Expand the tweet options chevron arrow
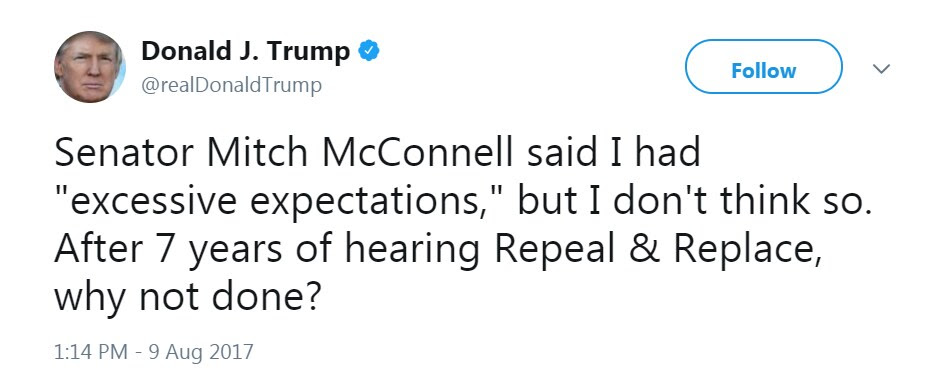The height and width of the screenshot is (379, 925). [x=881, y=69]
